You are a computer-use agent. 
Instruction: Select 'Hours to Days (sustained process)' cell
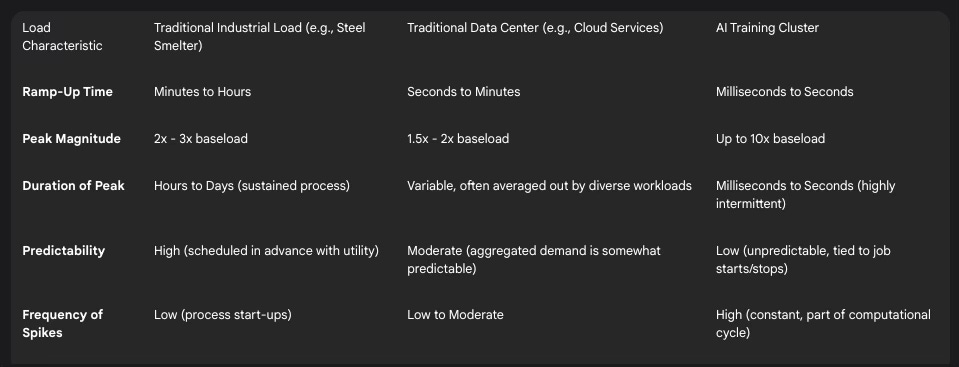coord(252,186)
